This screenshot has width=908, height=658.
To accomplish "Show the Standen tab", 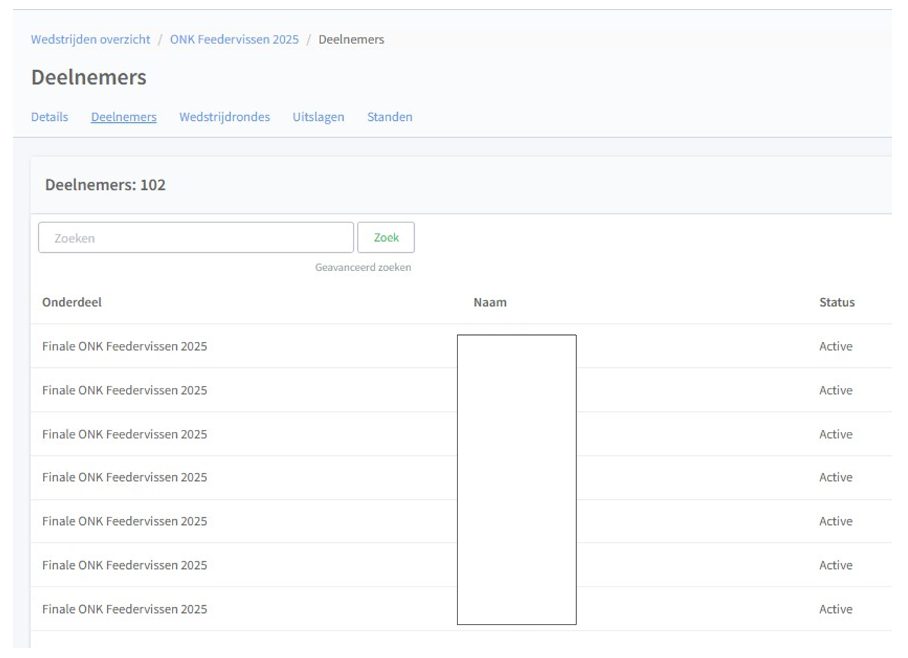I will 389,117.
